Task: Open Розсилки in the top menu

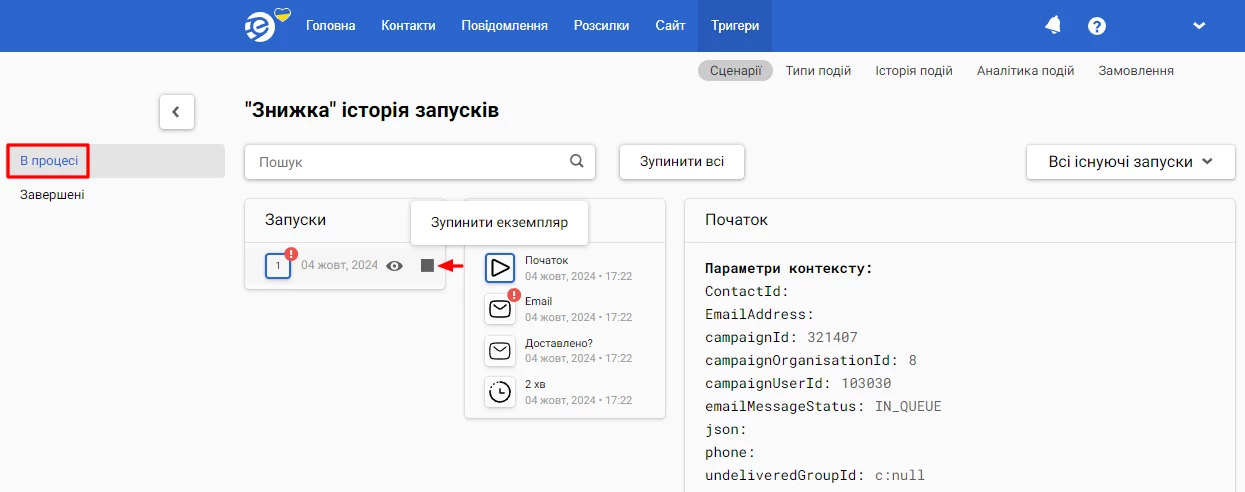Action: click(602, 26)
